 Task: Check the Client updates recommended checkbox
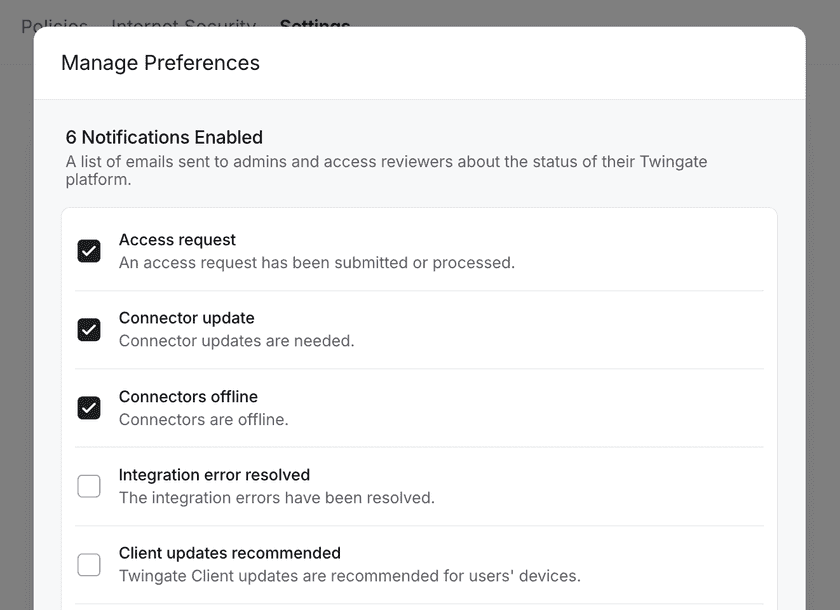[89, 564]
